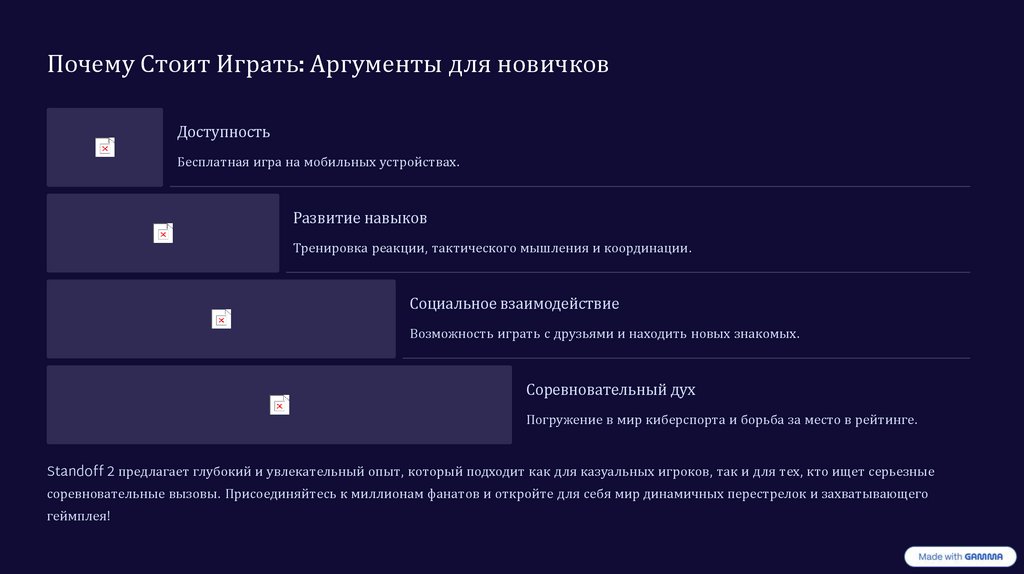
Task: Click broken image icon beside Соревновательный дух
Action: tap(280, 405)
